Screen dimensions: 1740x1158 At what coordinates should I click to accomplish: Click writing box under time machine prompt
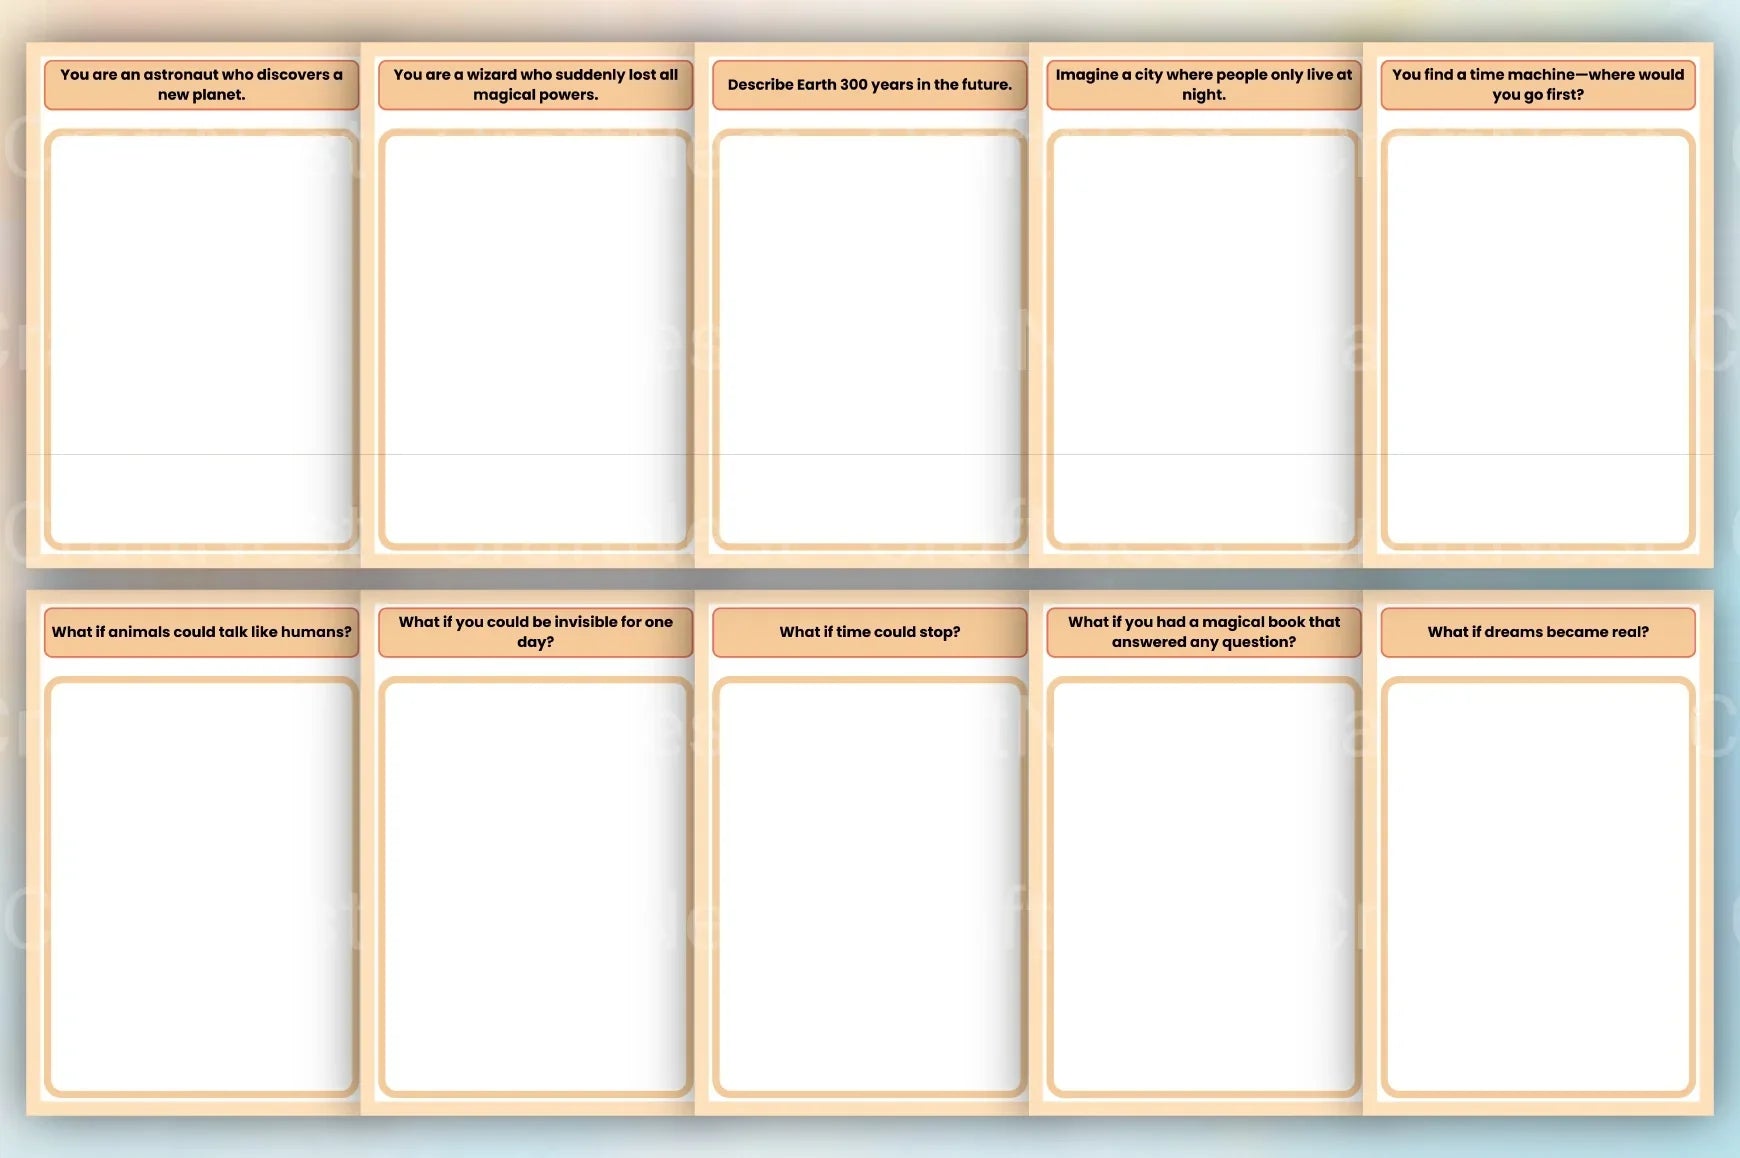point(1538,340)
